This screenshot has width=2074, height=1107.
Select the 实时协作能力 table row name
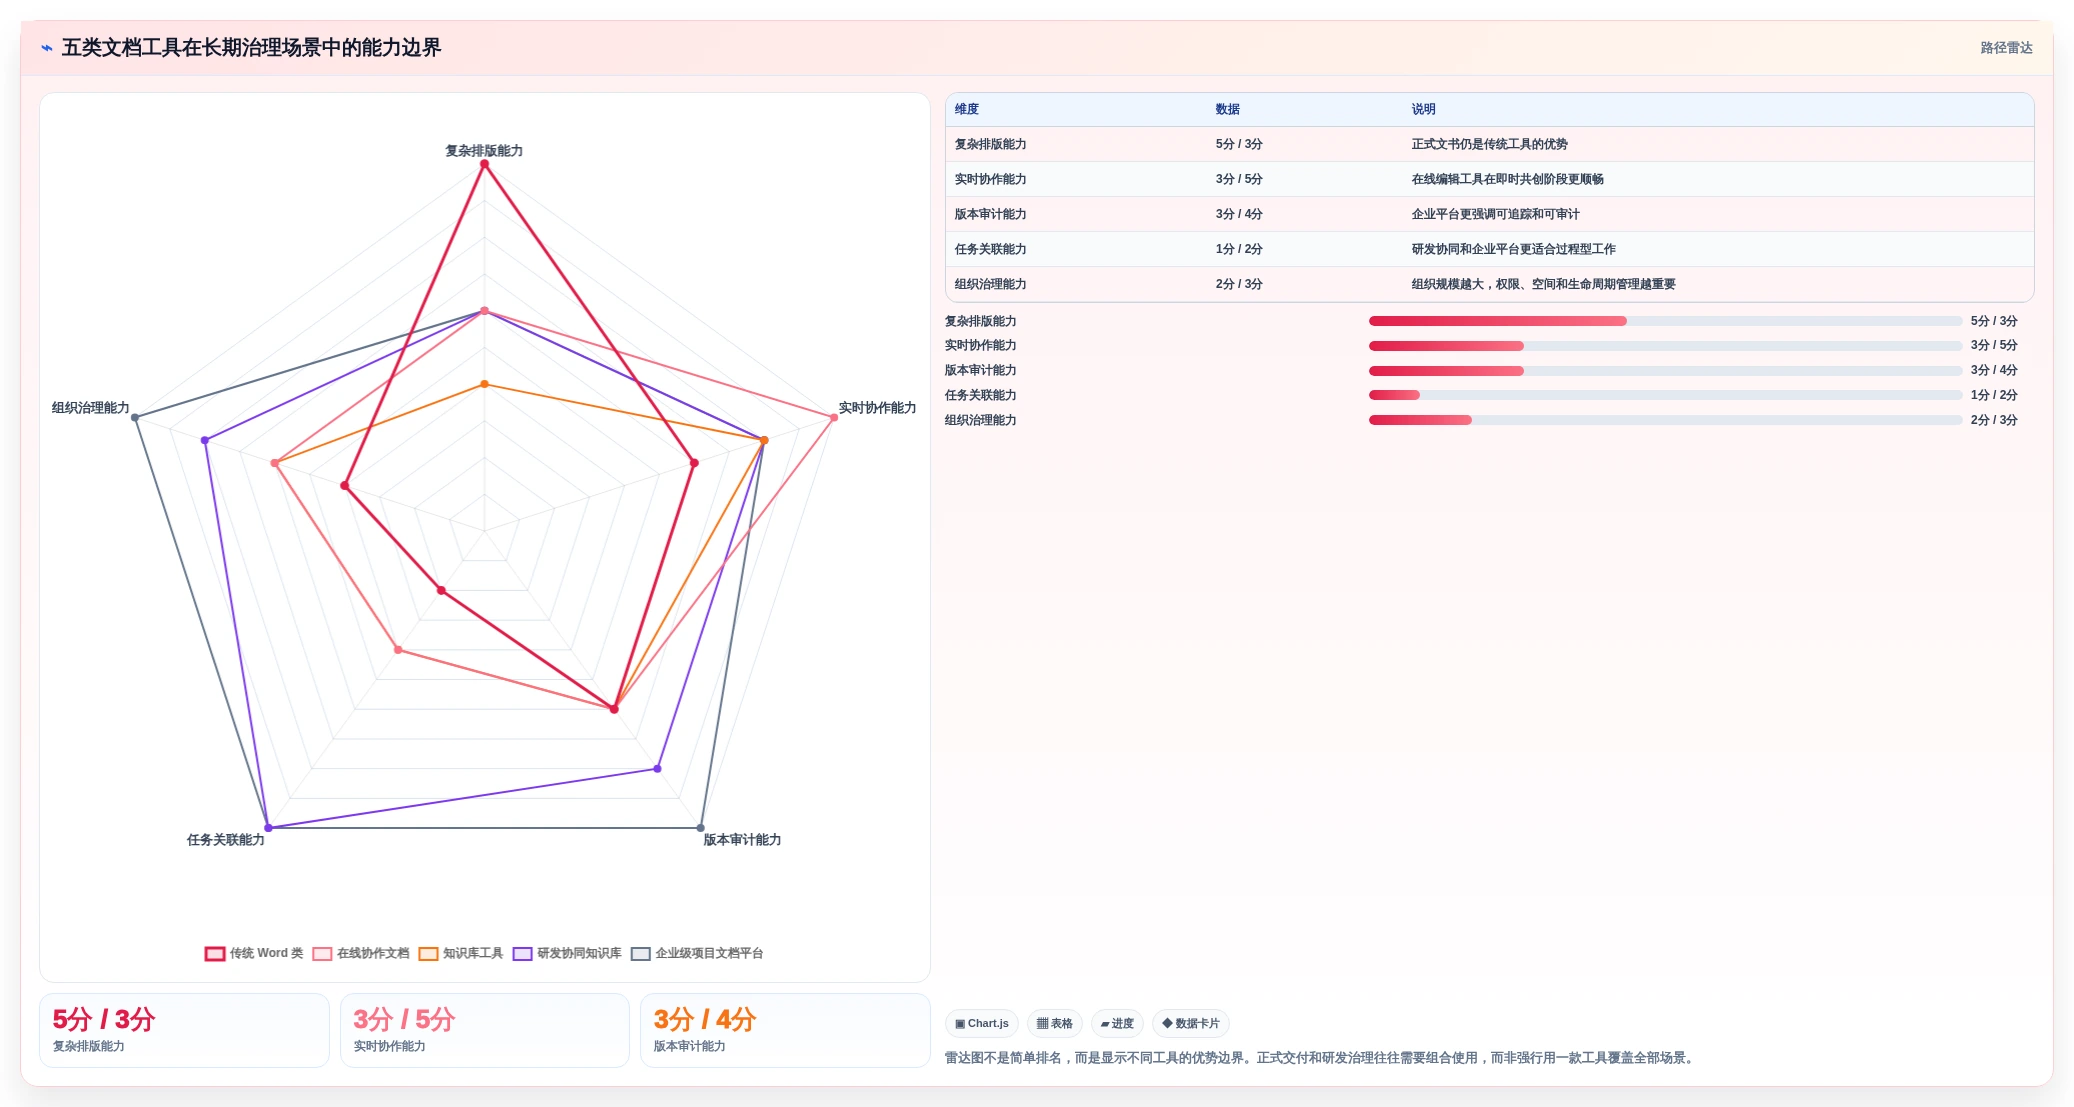coord(991,179)
